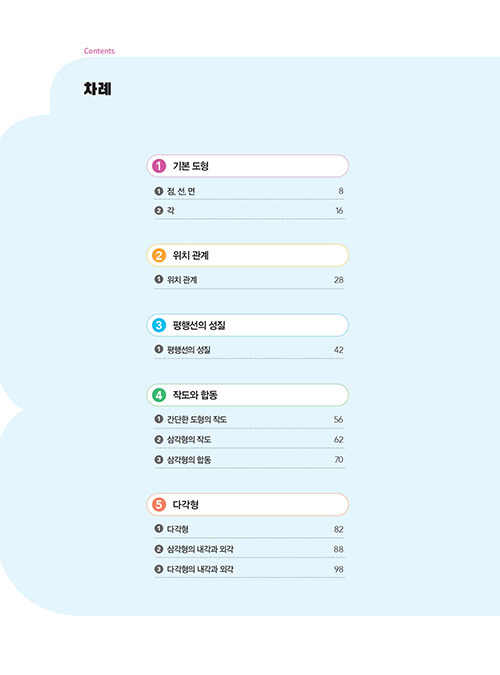
Task: Click the 차례 title heading
Action: (98, 89)
